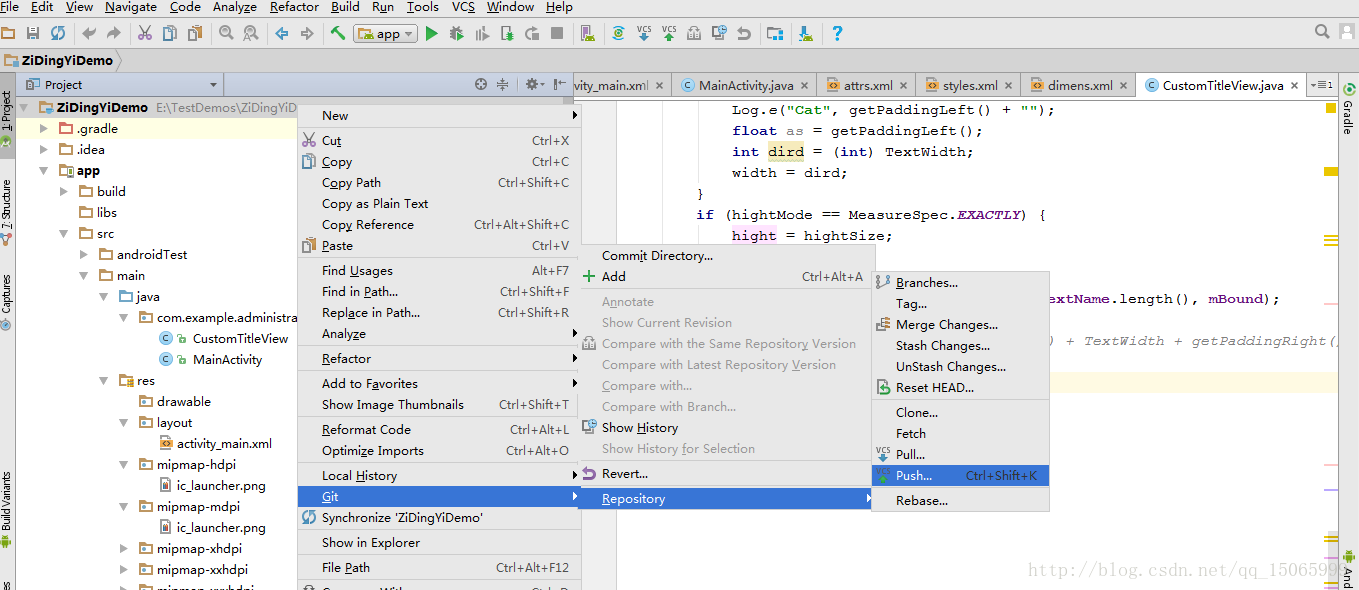Expand the .idea folder arrow
This screenshot has width=1359, height=590.
[44, 149]
